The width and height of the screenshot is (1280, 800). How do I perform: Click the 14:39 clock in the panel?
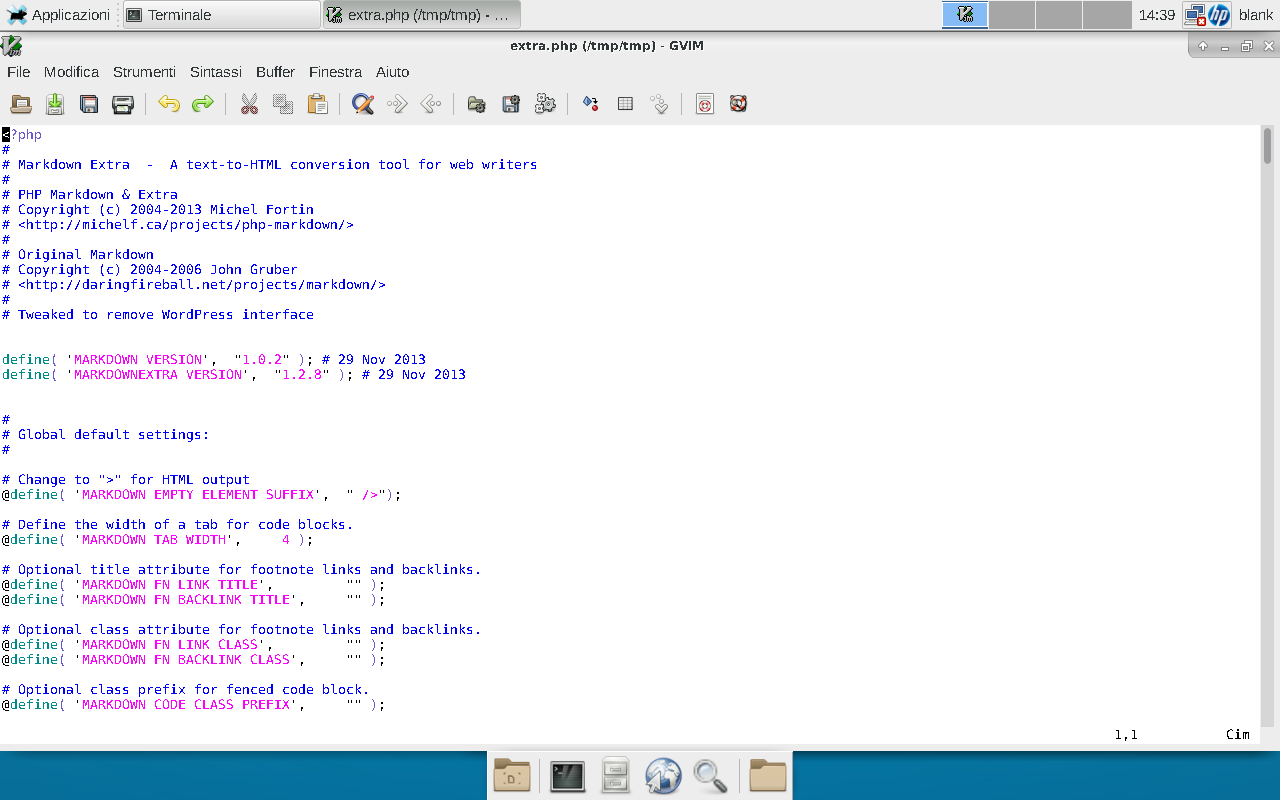(1157, 15)
